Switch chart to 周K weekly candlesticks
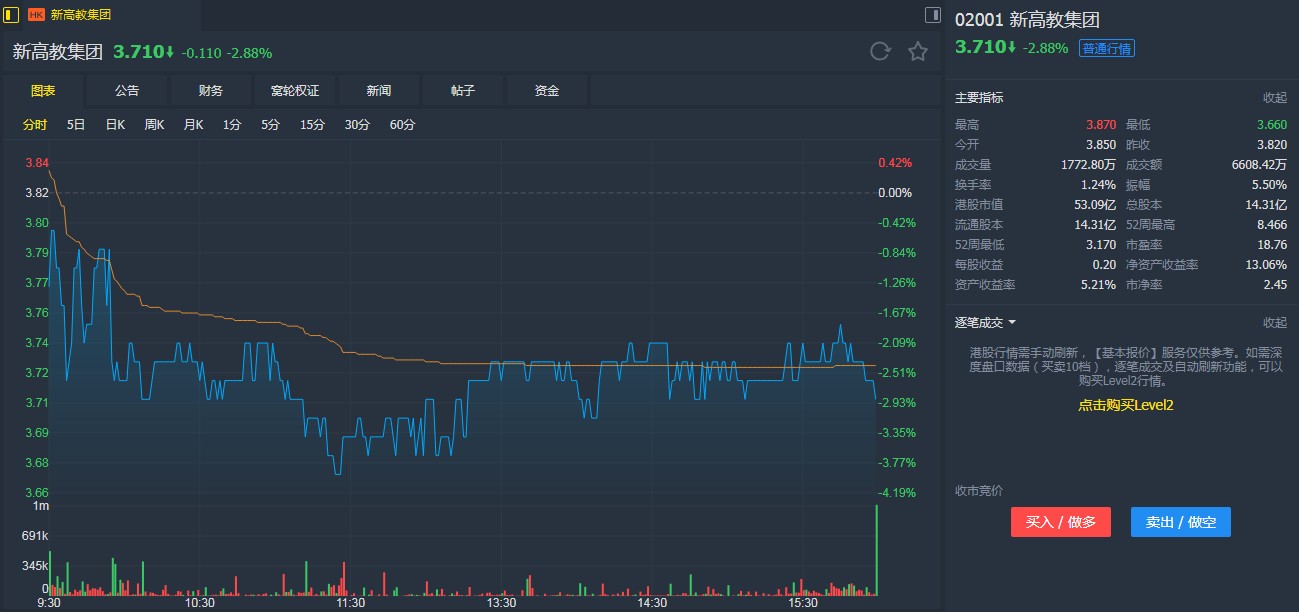This screenshot has height=612, width=1299. (x=154, y=125)
